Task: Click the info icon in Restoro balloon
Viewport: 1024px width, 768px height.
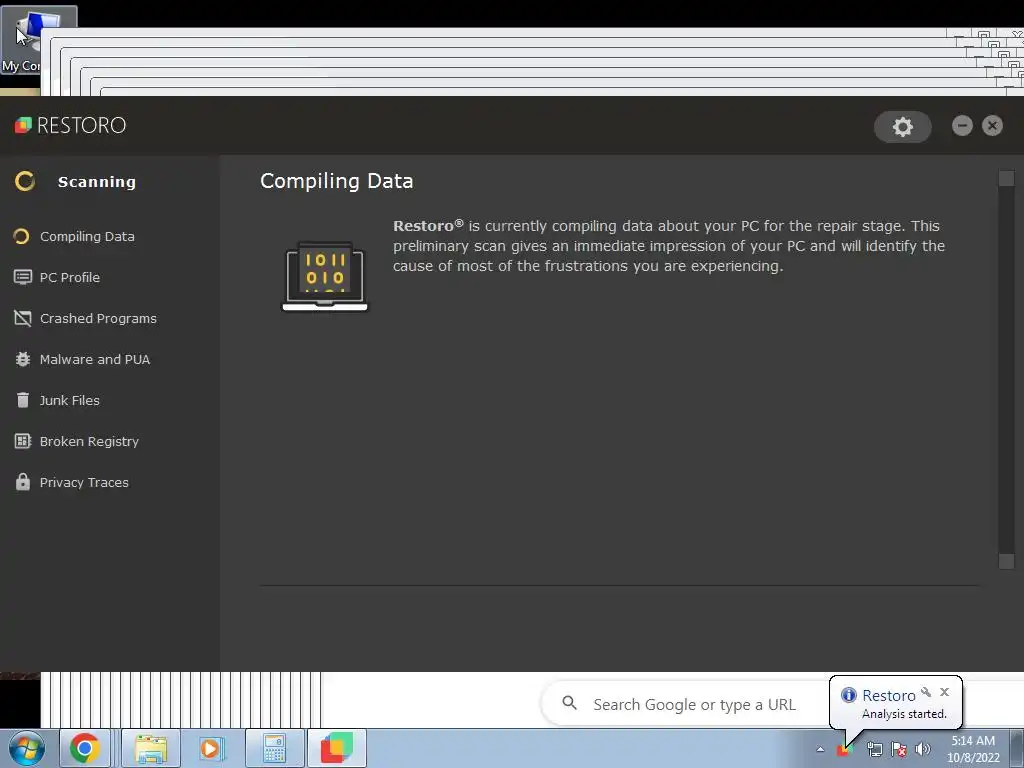Action: (848, 695)
